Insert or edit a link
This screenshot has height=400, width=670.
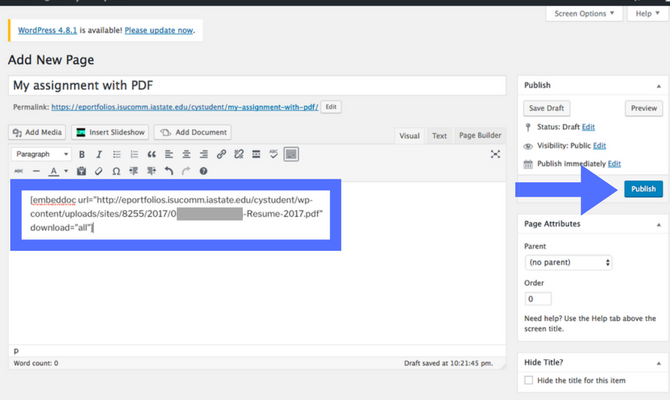[221, 154]
